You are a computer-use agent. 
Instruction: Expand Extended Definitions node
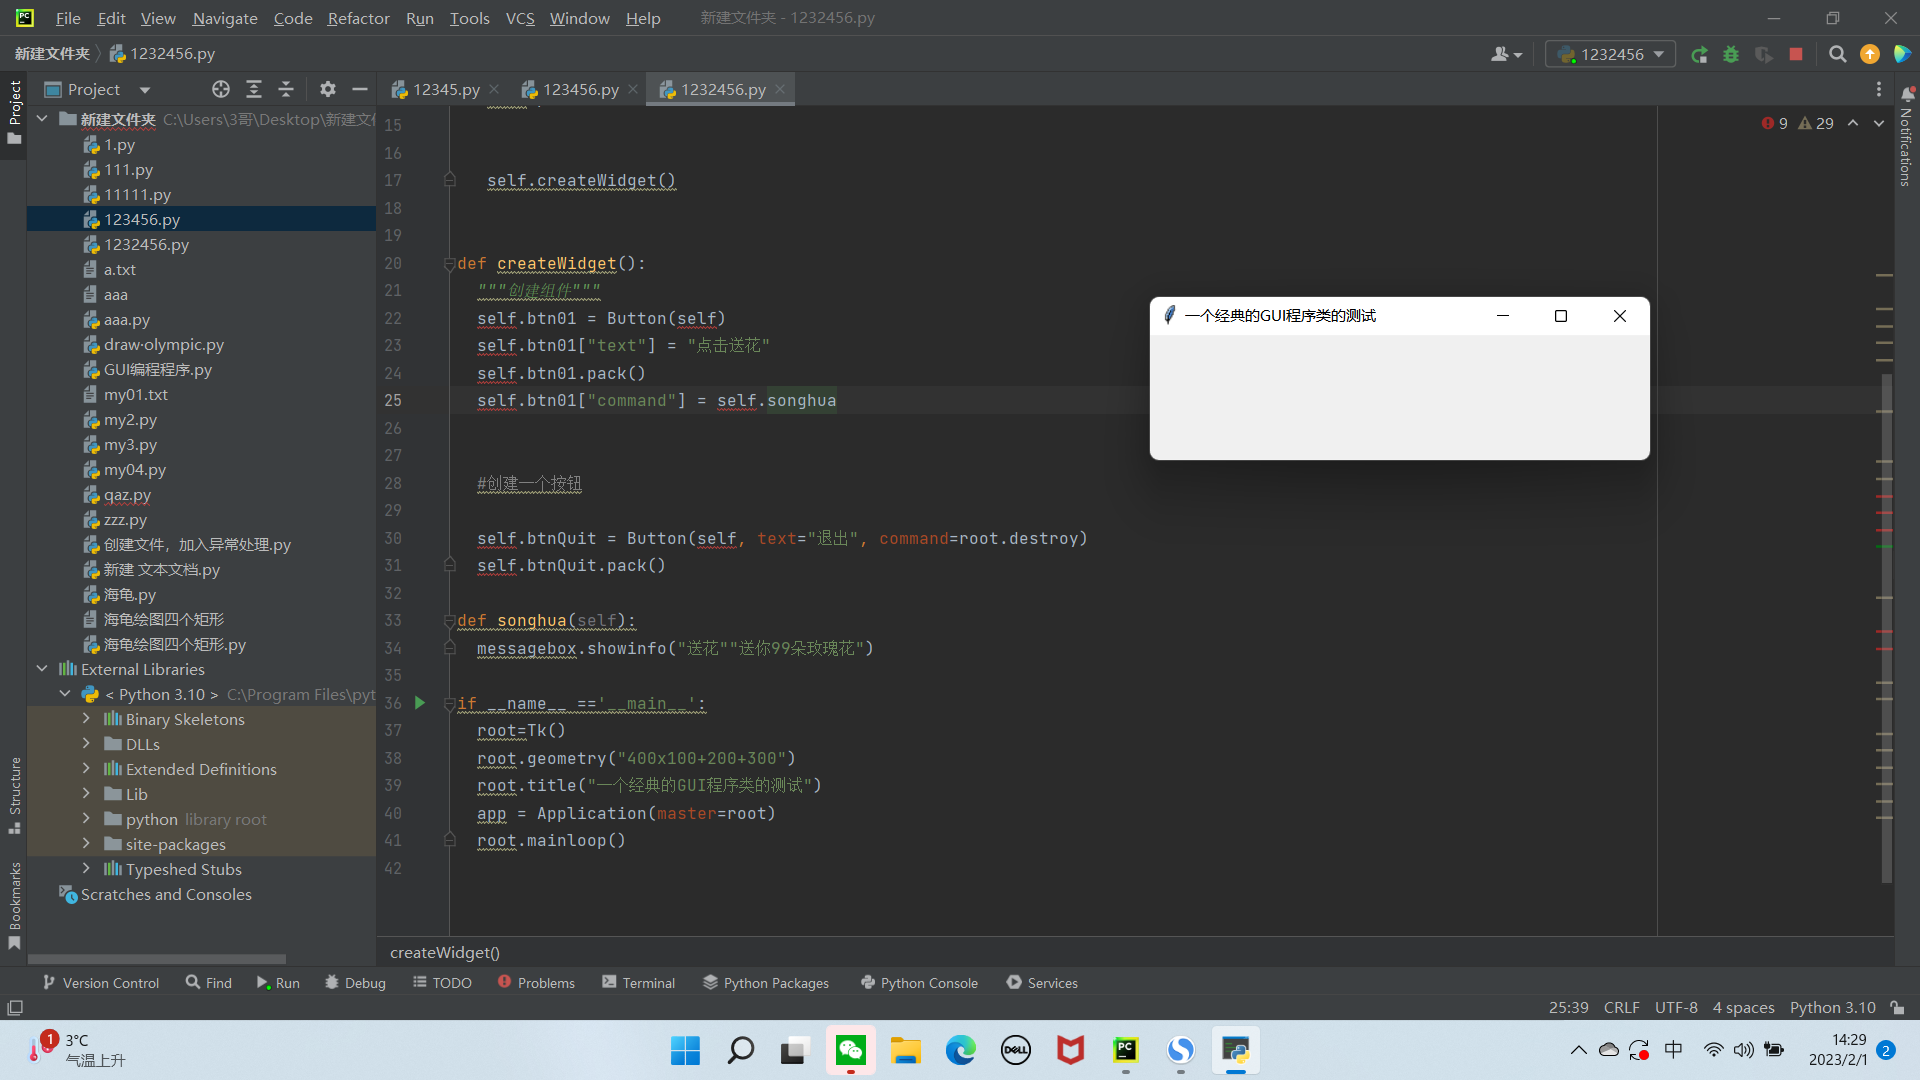pyautogui.click(x=86, y=769)
